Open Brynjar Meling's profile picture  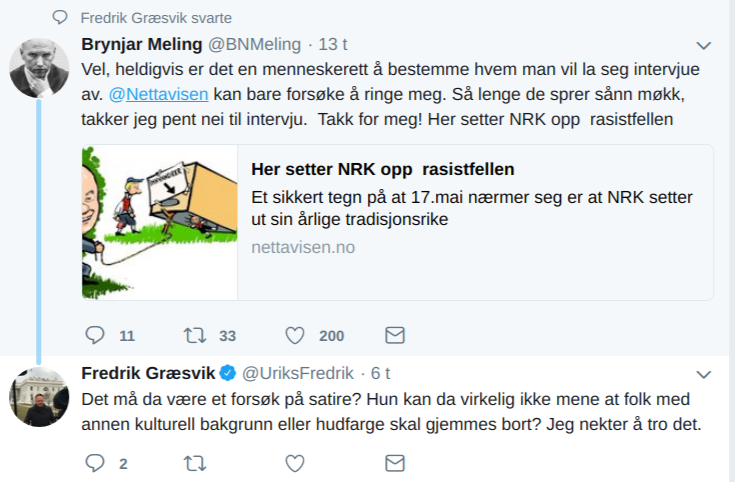[39, 68]
